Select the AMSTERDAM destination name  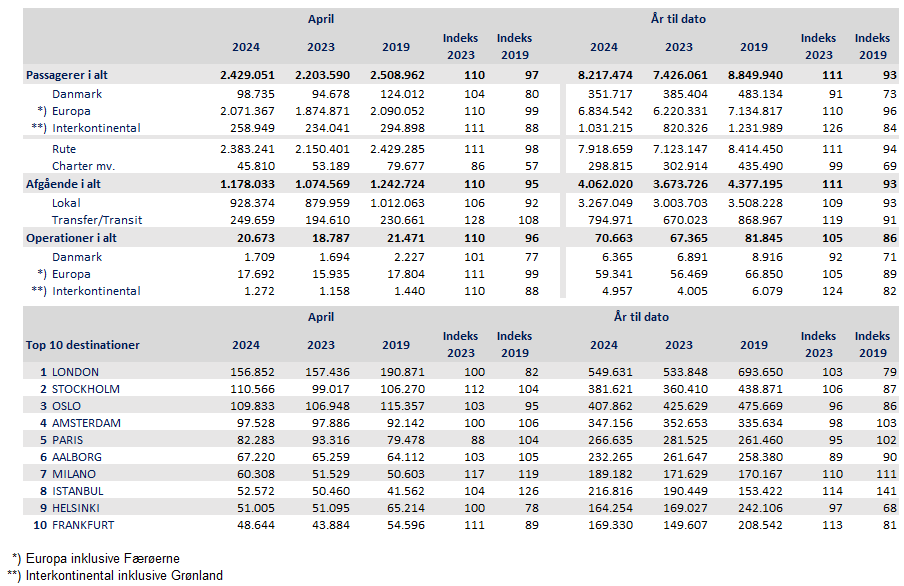(86, 423)
